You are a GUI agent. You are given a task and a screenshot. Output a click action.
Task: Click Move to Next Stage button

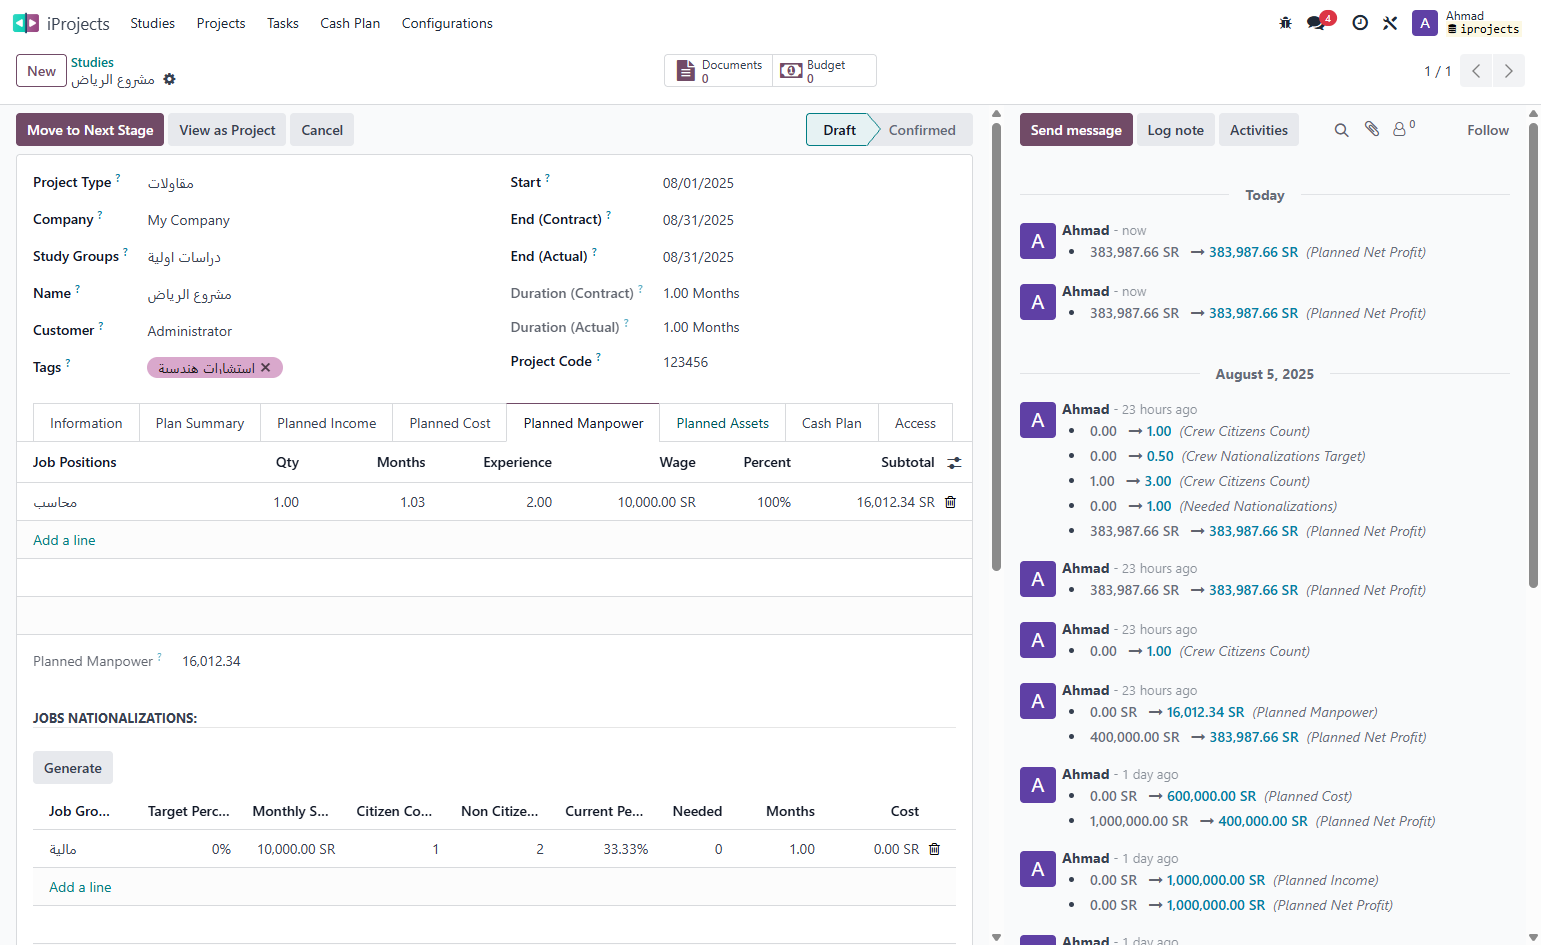coord(90,130)
